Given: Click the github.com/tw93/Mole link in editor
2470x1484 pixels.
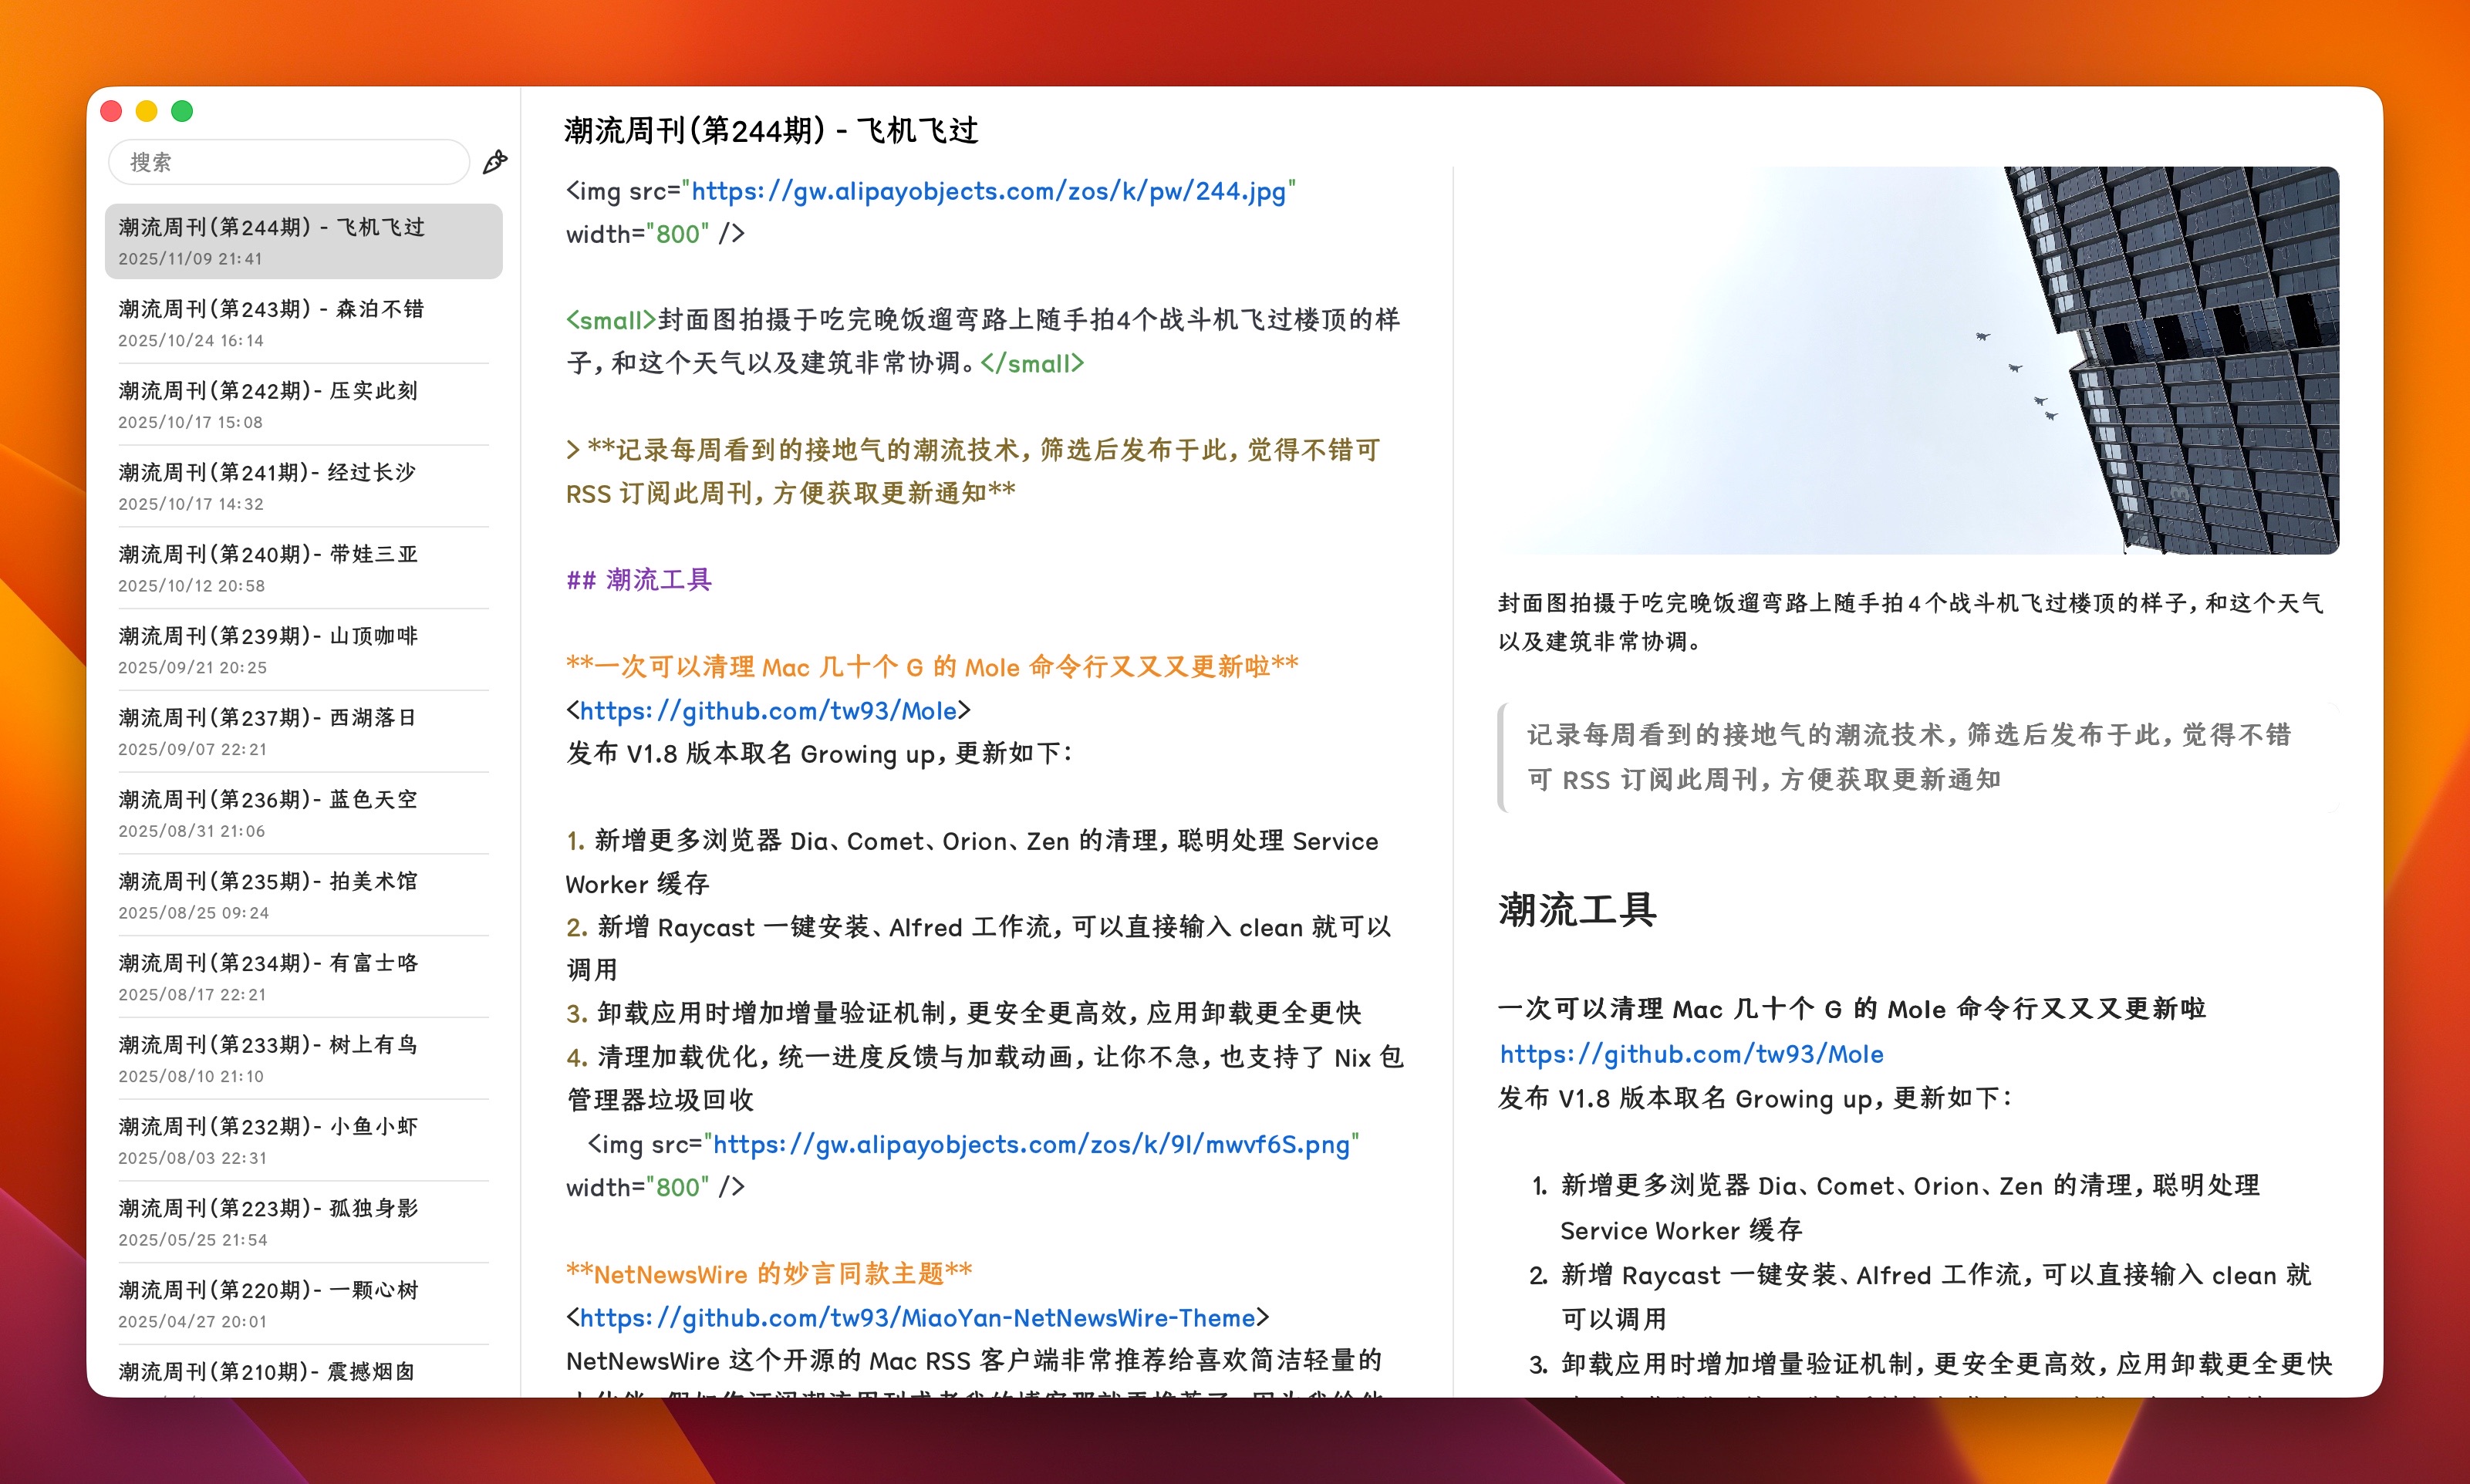Looking at the screenshot, I should pyautogui.click(x=768, y=711).
